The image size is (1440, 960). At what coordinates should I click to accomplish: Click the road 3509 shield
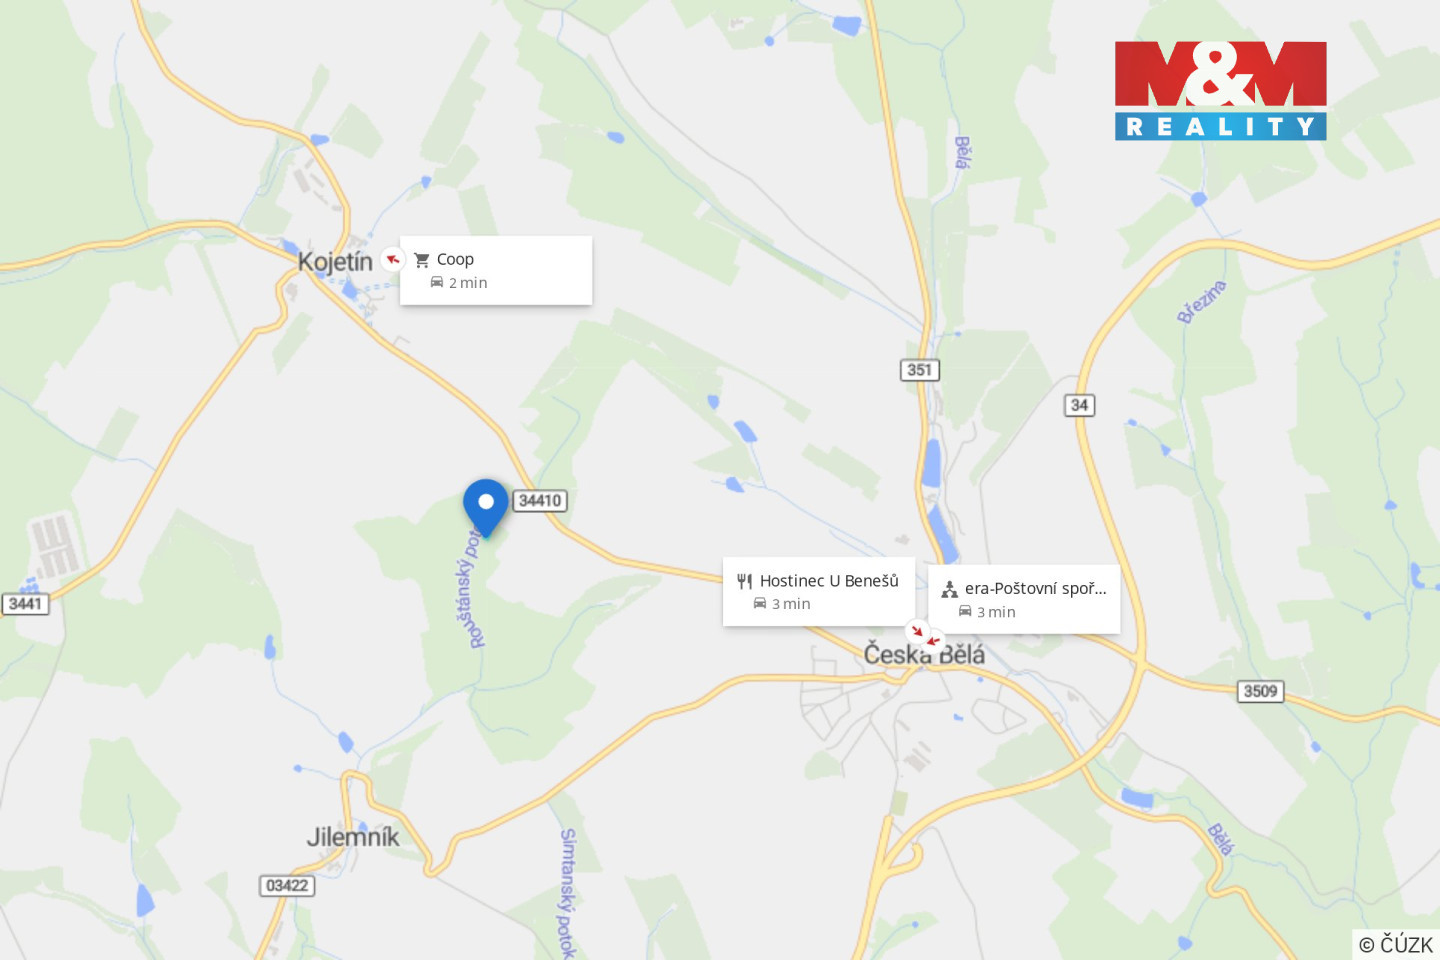click(1260, 691)
